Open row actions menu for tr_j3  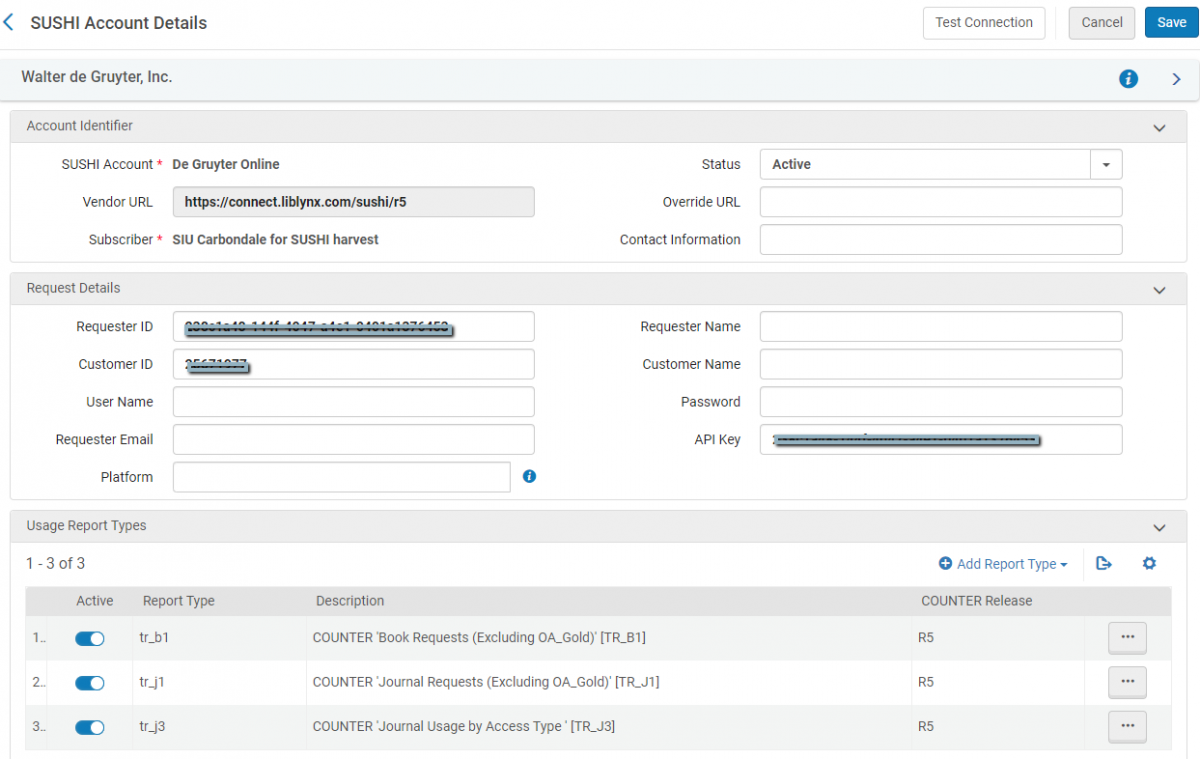point(1127,727)
